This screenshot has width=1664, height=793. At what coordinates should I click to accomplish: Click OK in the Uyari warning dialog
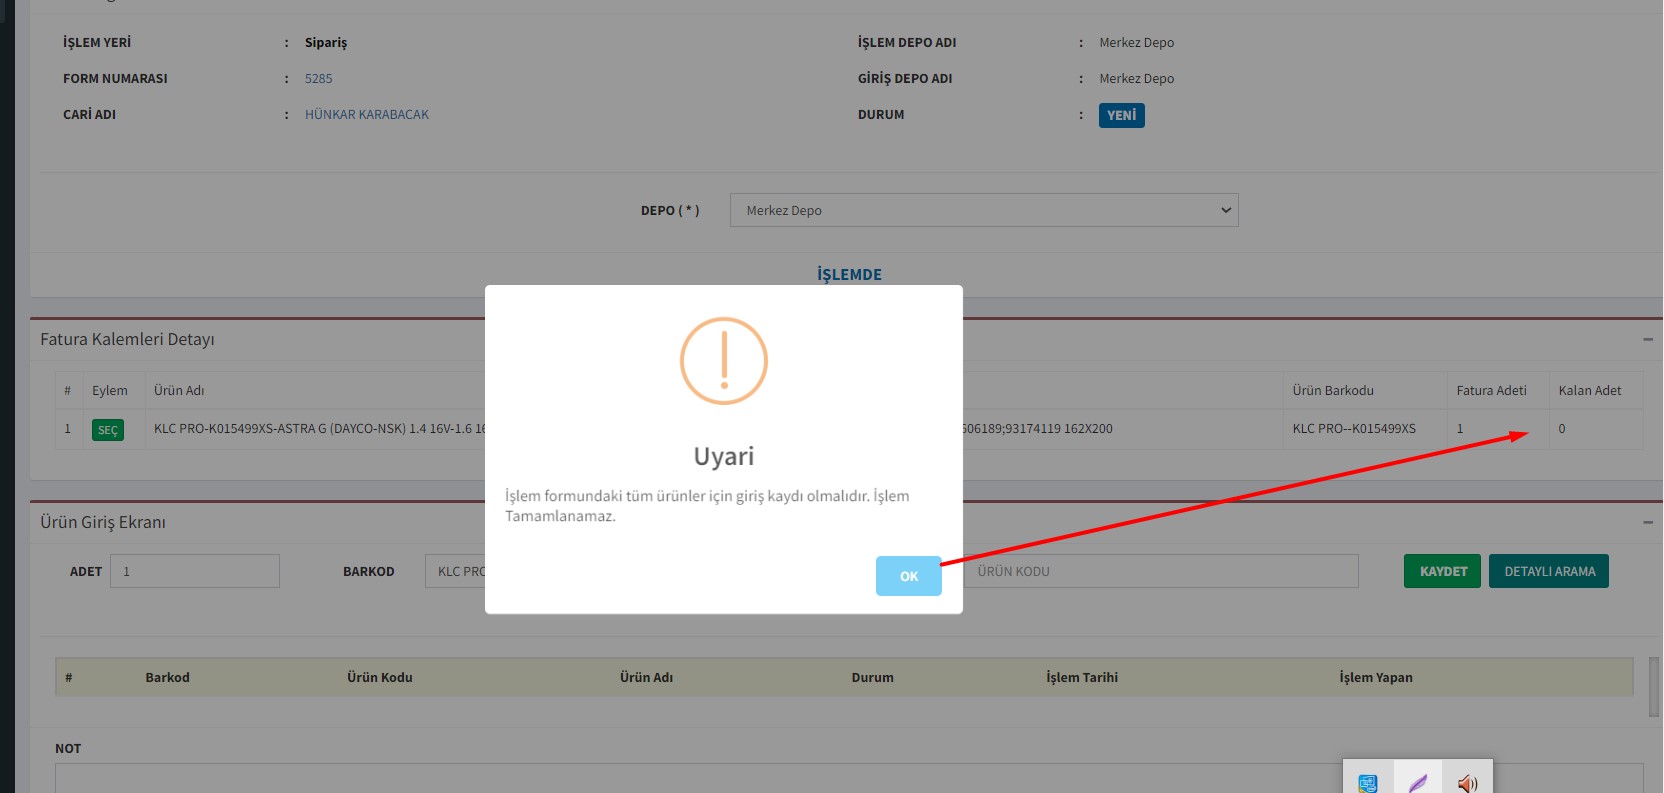[908, 576]
